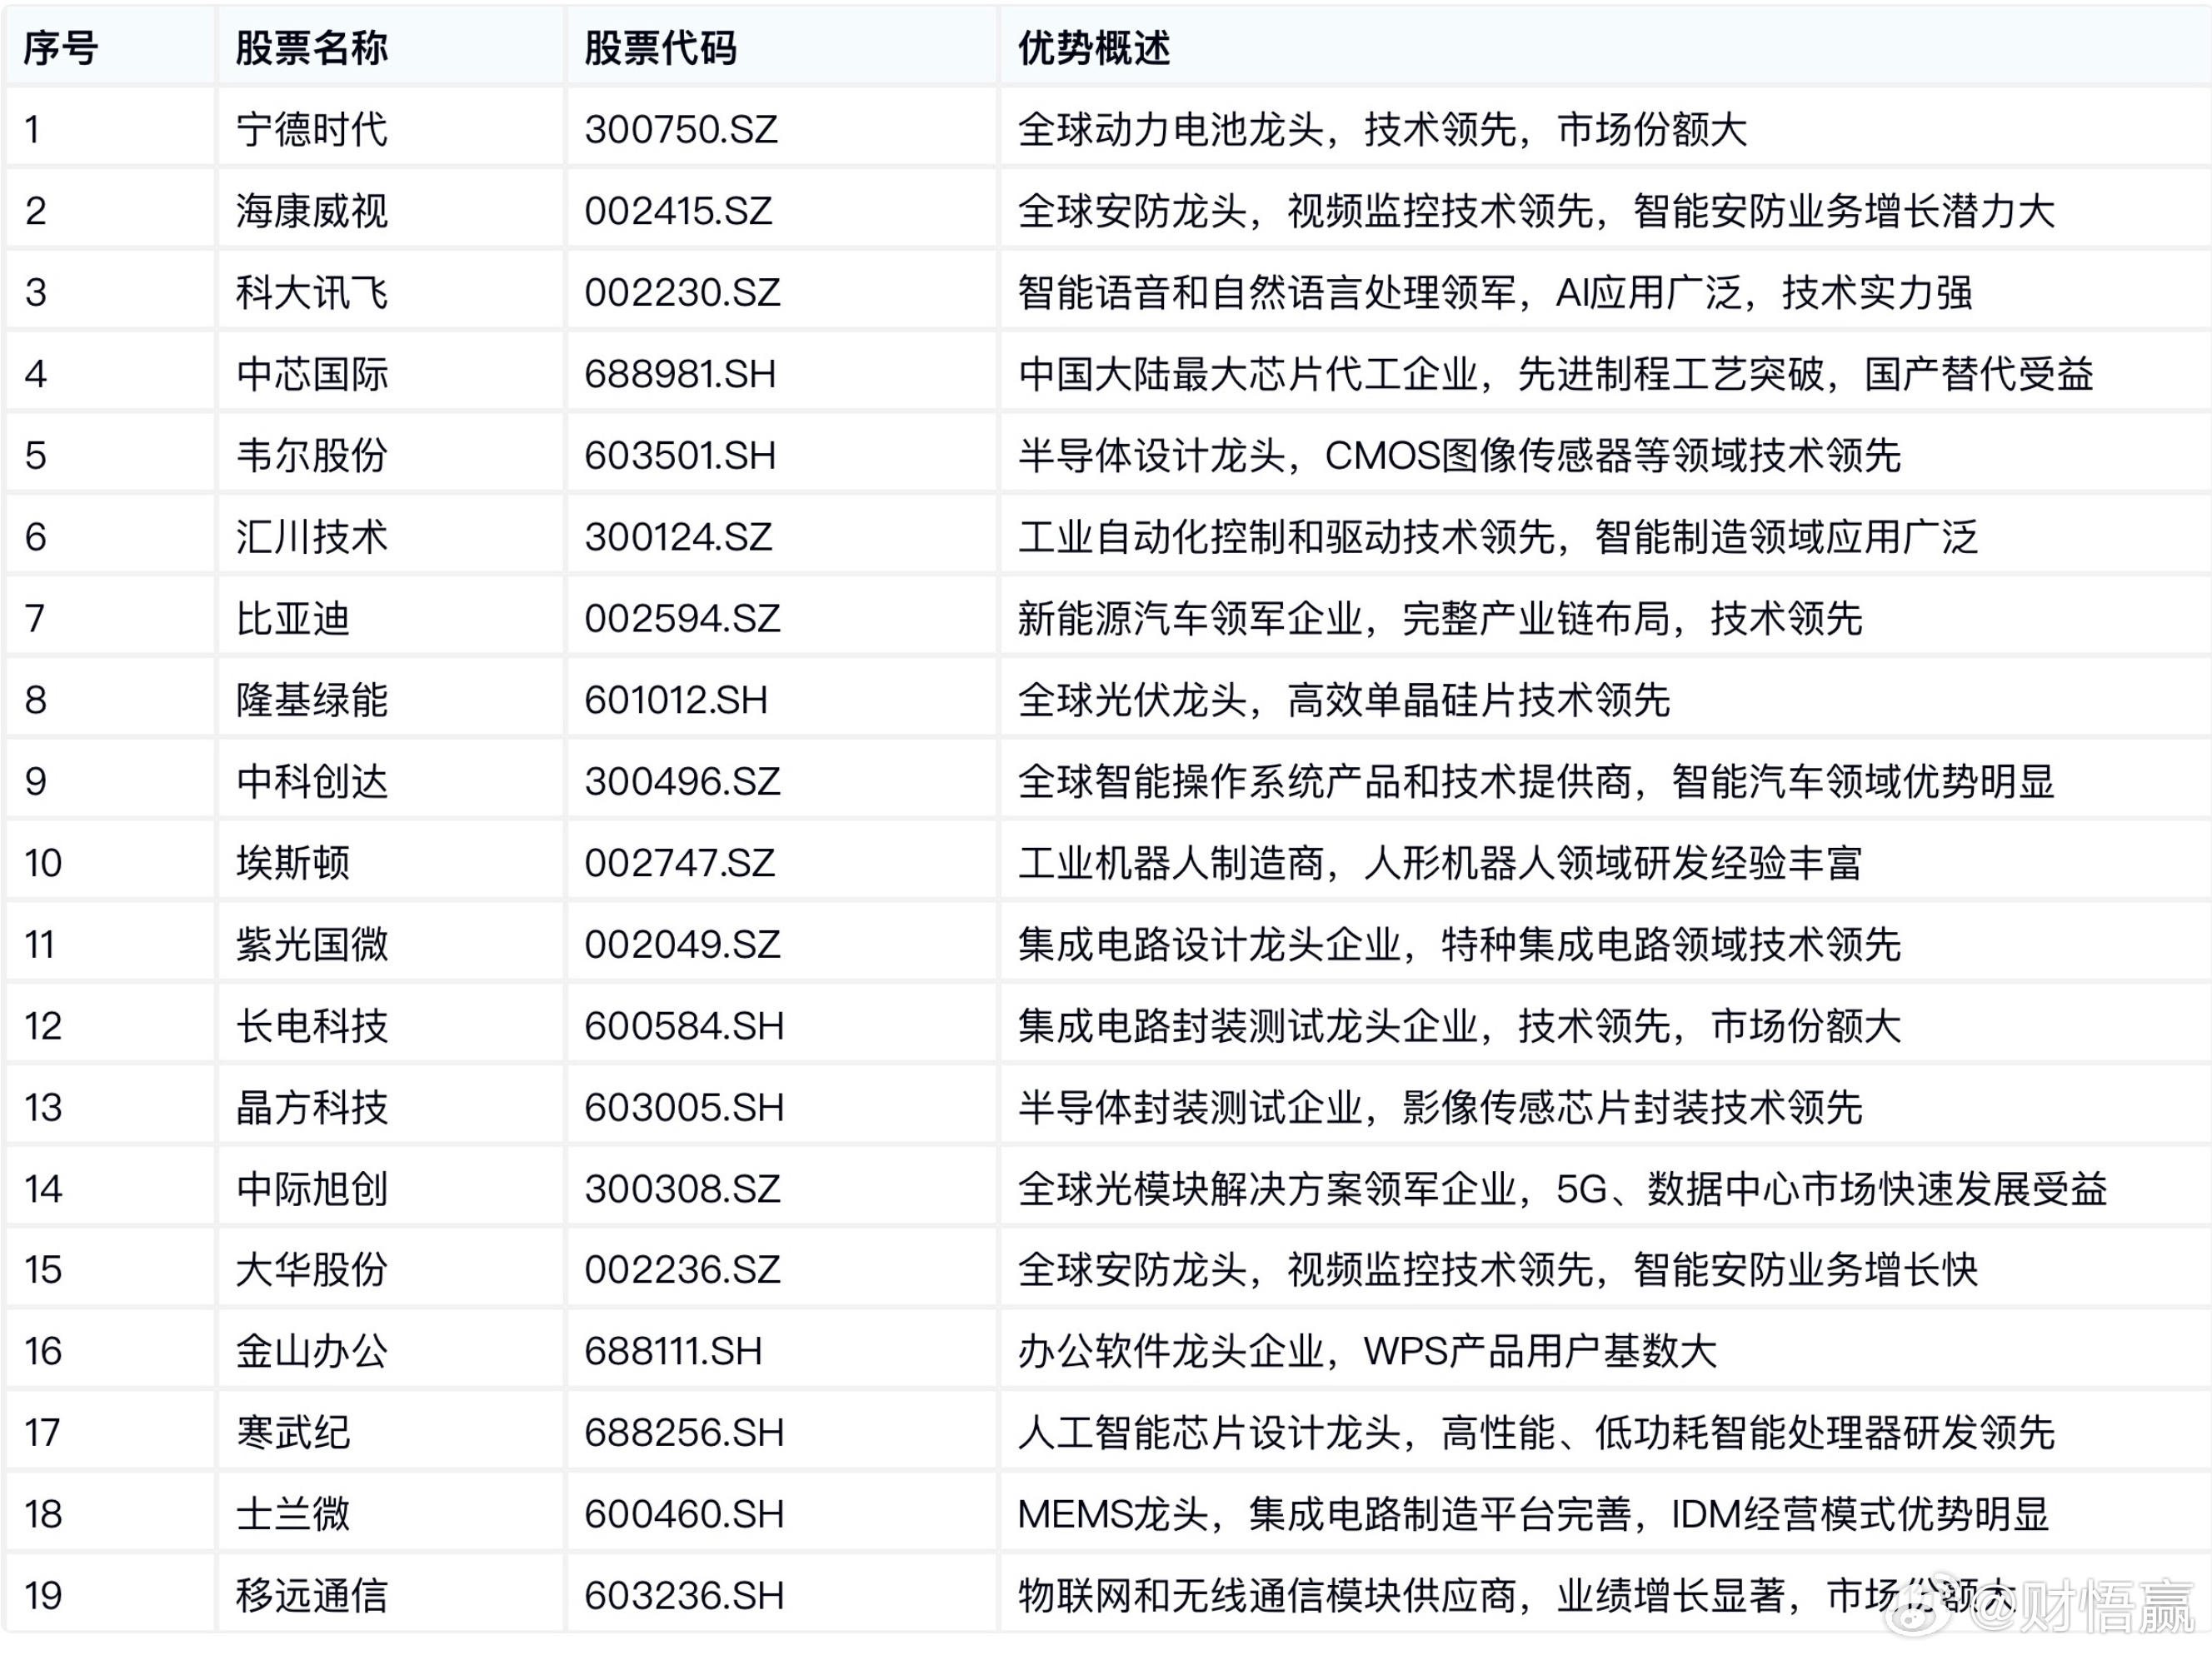Select stock code 300124.SZ

pyautogui.click(x=678, y=537)
